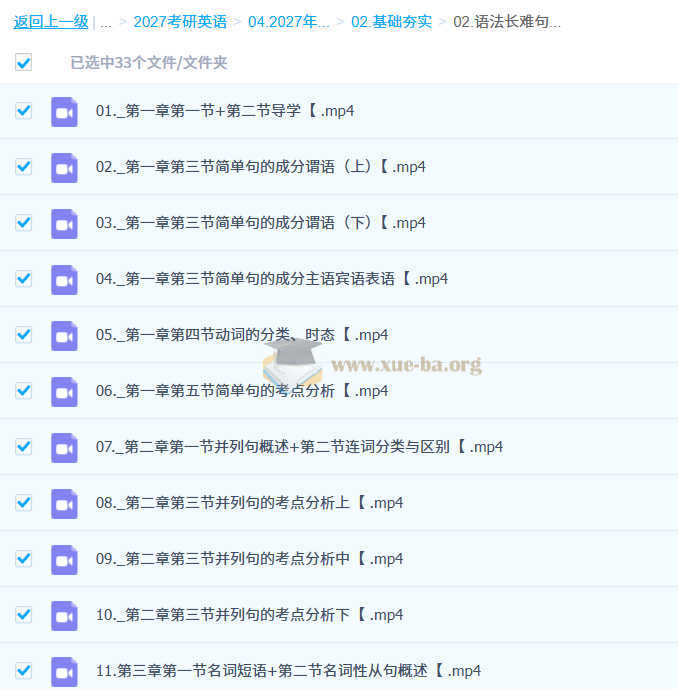678x689 pixels.
Task: Click video icon for file 09 并列句考点分析中
Action: (x=64, y=559)
